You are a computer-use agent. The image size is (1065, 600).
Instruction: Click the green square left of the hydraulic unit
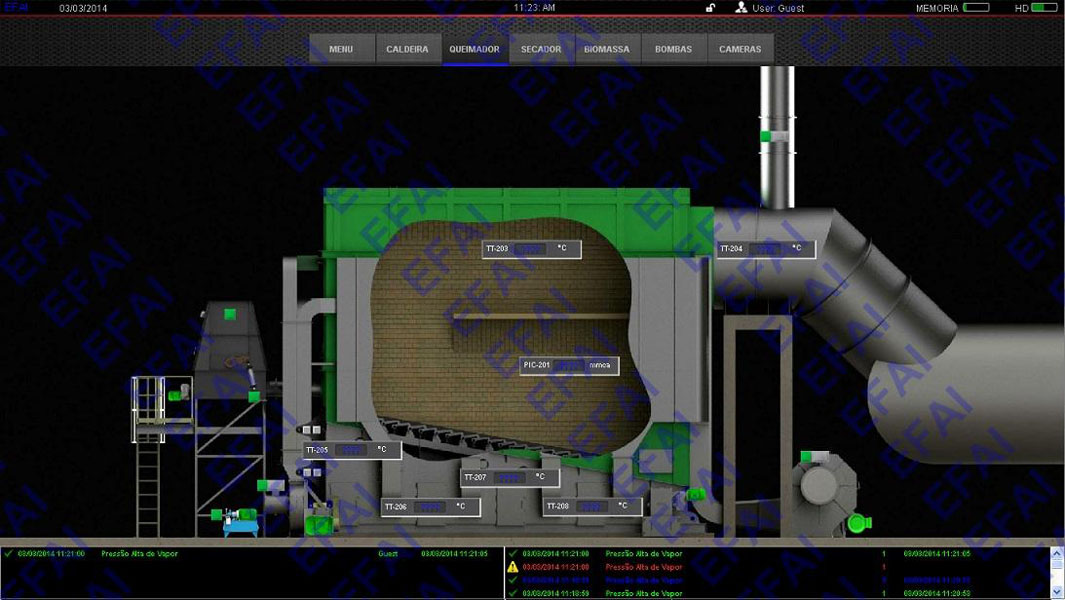217,515
